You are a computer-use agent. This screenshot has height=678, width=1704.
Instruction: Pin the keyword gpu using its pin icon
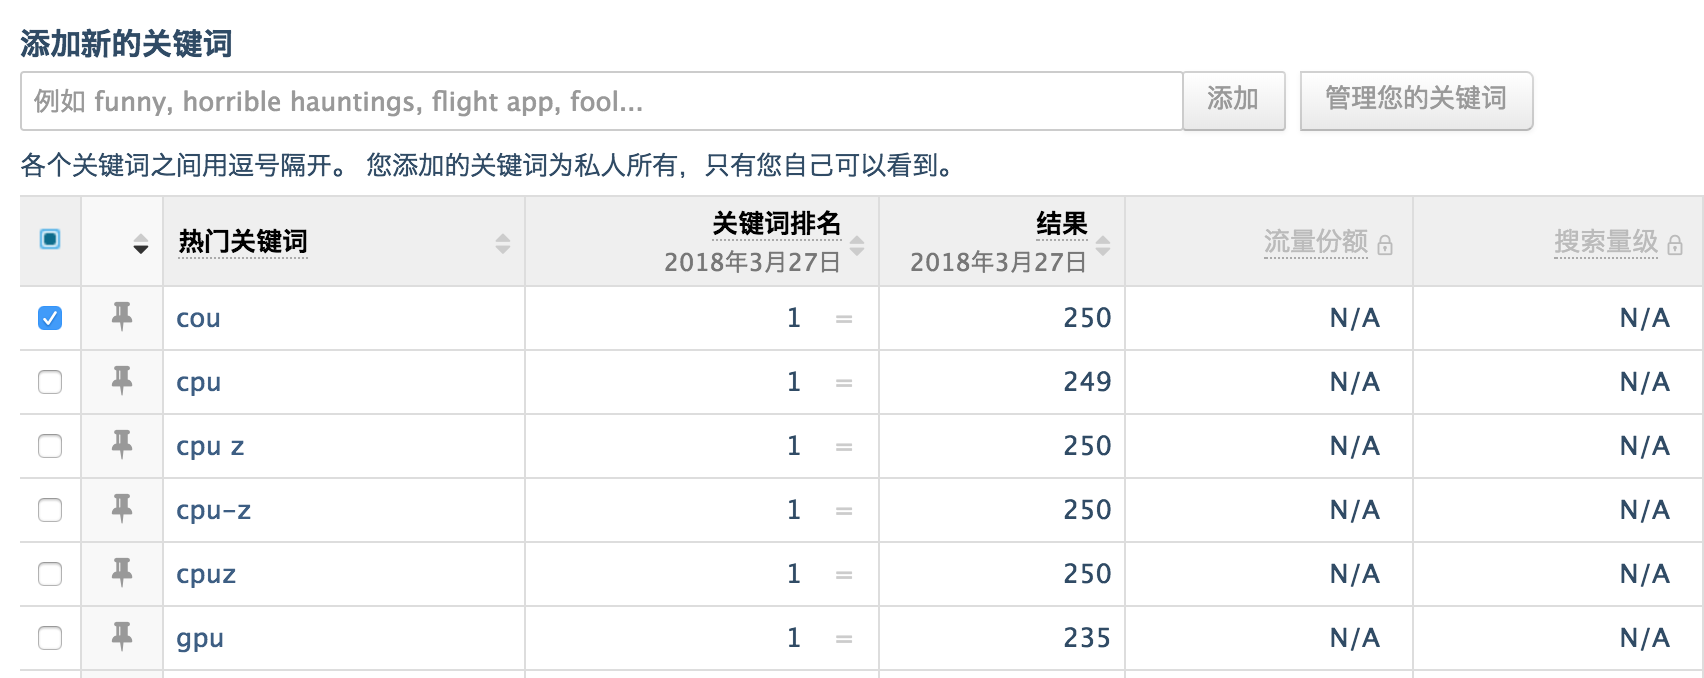tap(121, 637)
